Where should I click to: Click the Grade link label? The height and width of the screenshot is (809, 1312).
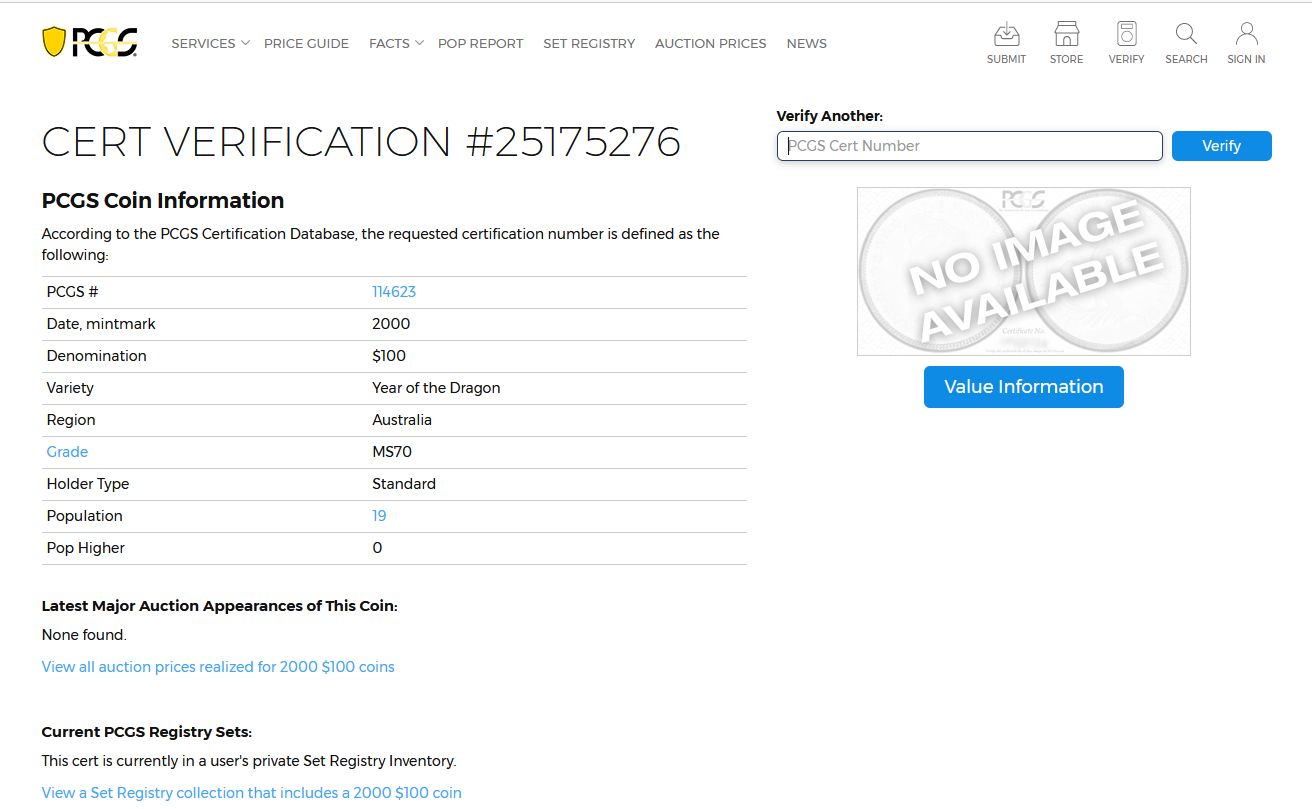click(x=67, y=452)
